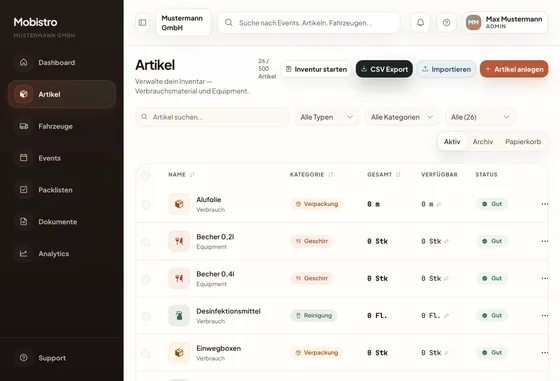Click the Mobistro logo
Viewport: 560px width, 381px height.
click(x=35, y=22)
